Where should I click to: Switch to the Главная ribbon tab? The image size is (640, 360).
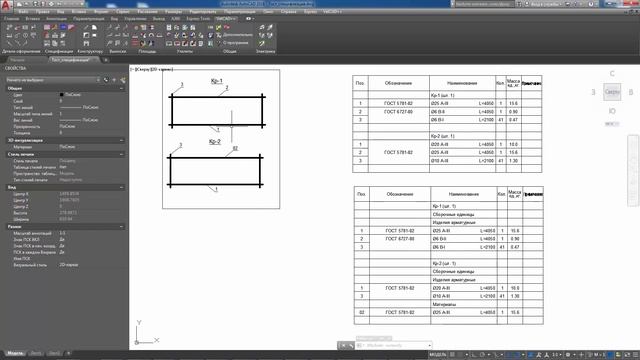coord(11,19)
